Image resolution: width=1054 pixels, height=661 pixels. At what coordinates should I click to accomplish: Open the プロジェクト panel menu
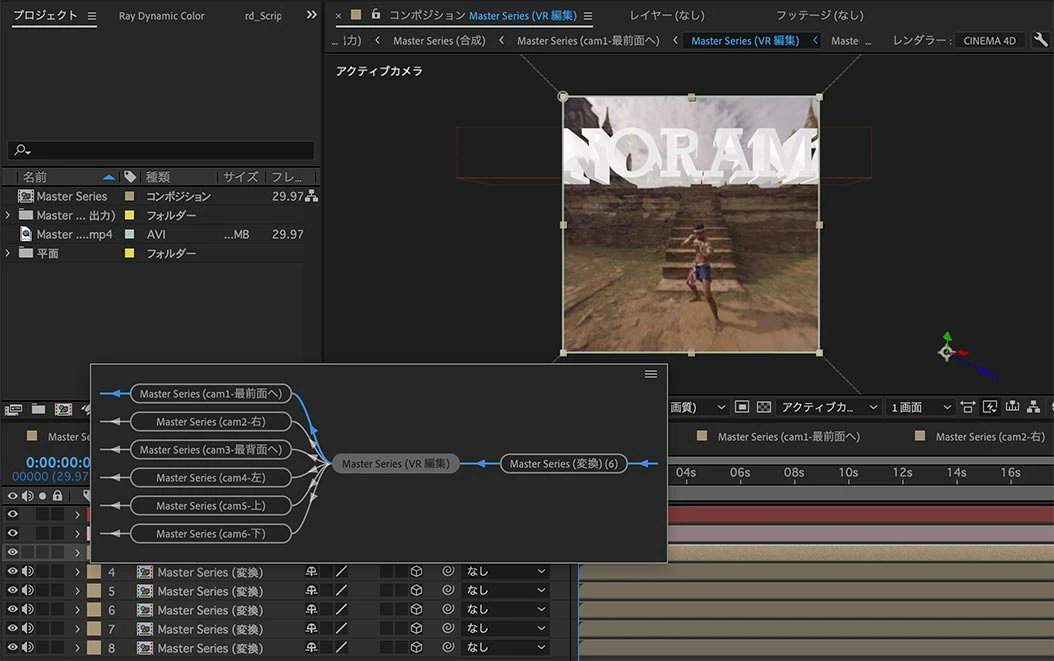point(92,15)
